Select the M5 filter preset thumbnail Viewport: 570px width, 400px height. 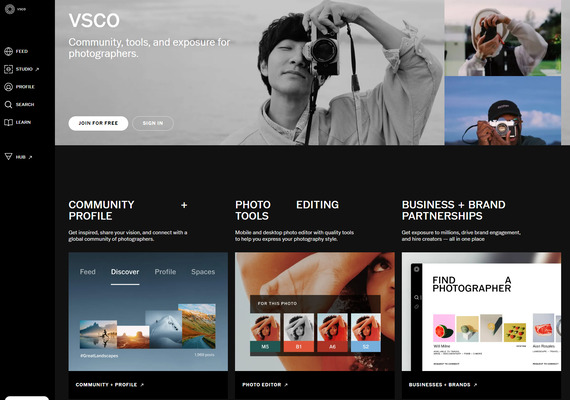[265, 332]
